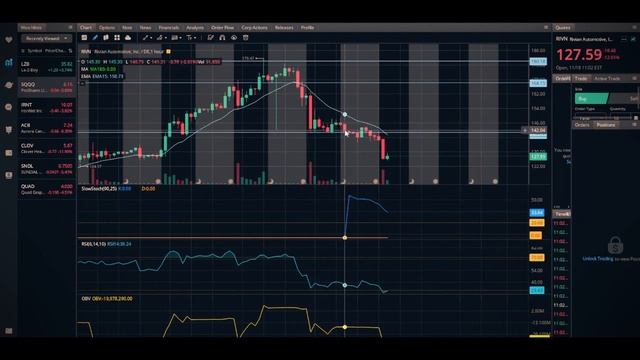Click the sort icon in watchlist header

click(70, 51)
